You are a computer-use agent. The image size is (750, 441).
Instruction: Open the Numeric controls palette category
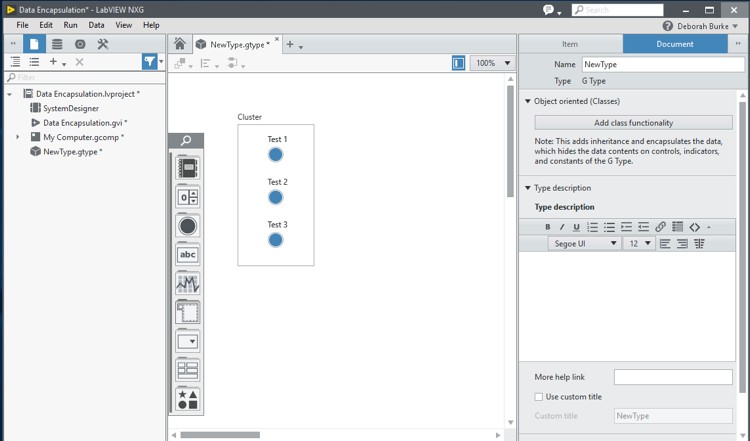187,197
